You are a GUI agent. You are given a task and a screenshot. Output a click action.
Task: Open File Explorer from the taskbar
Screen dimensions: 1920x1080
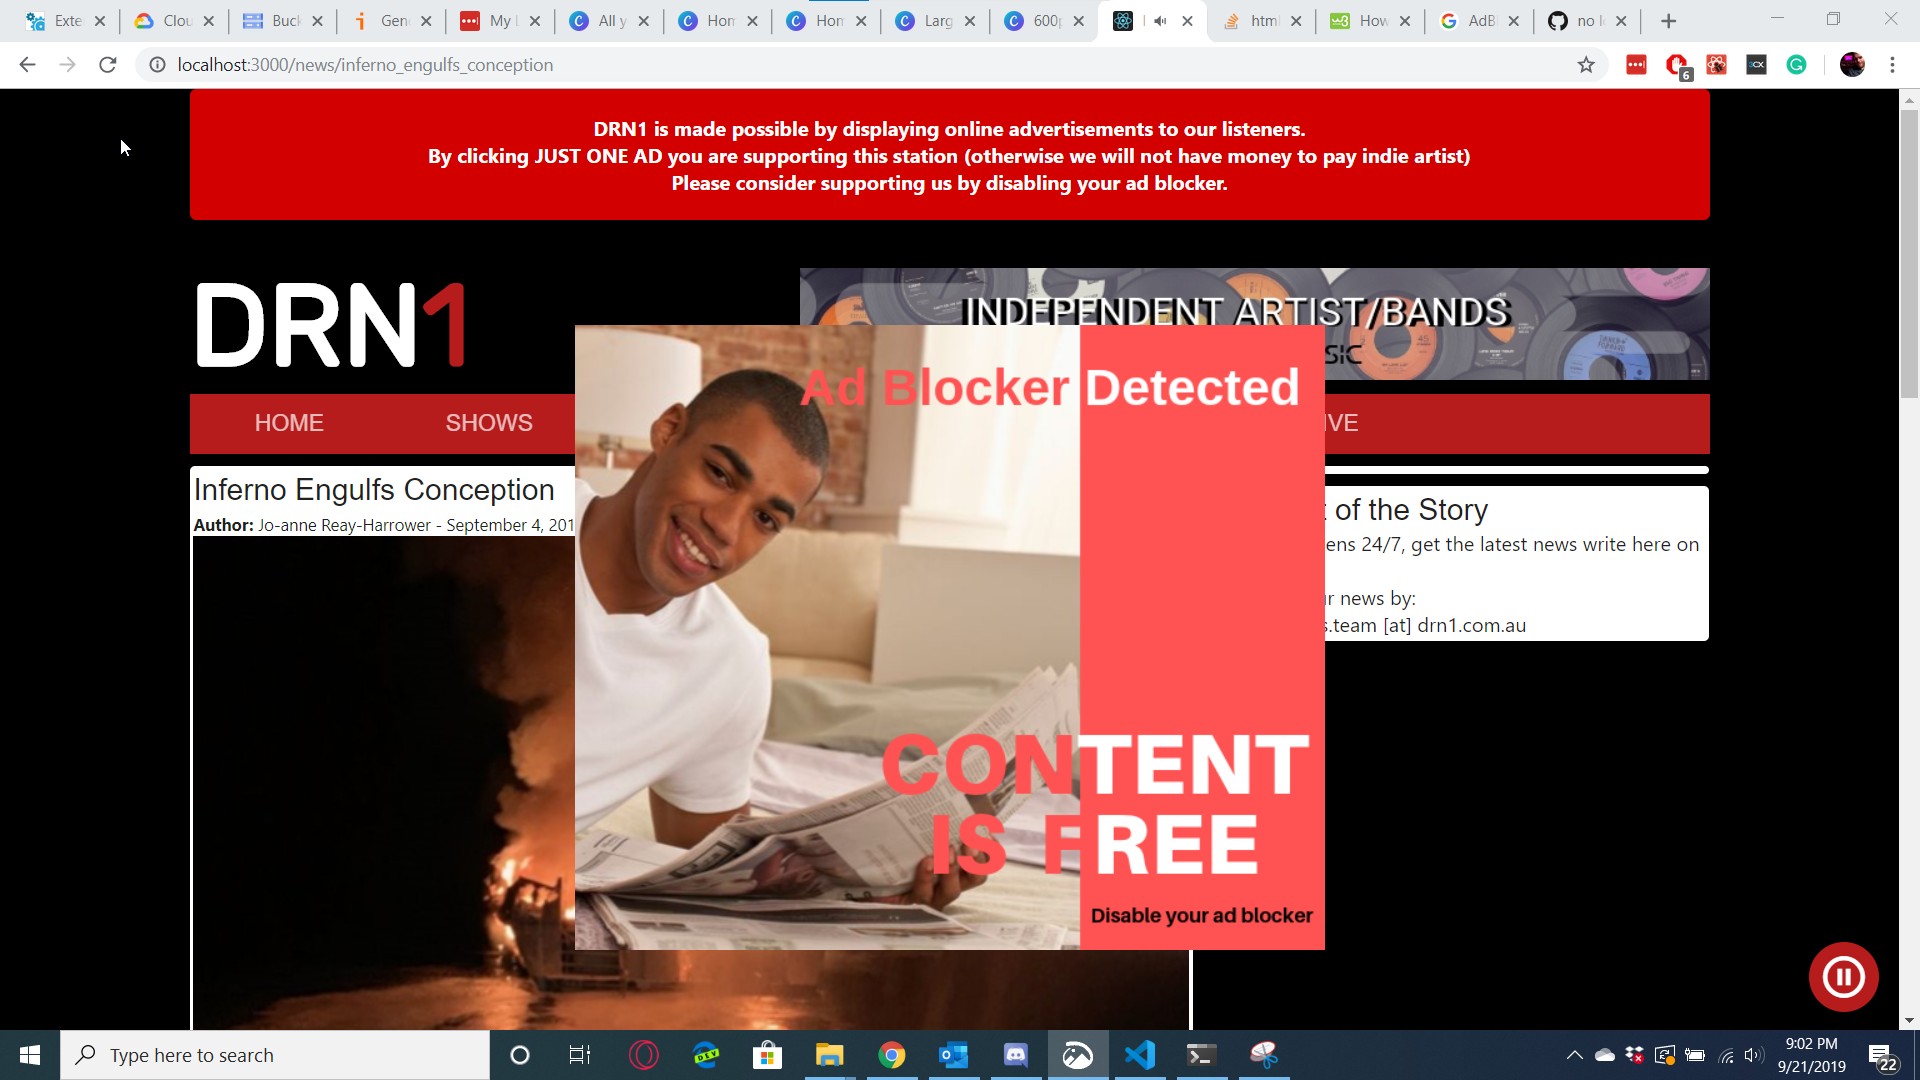pos(829,1055)
